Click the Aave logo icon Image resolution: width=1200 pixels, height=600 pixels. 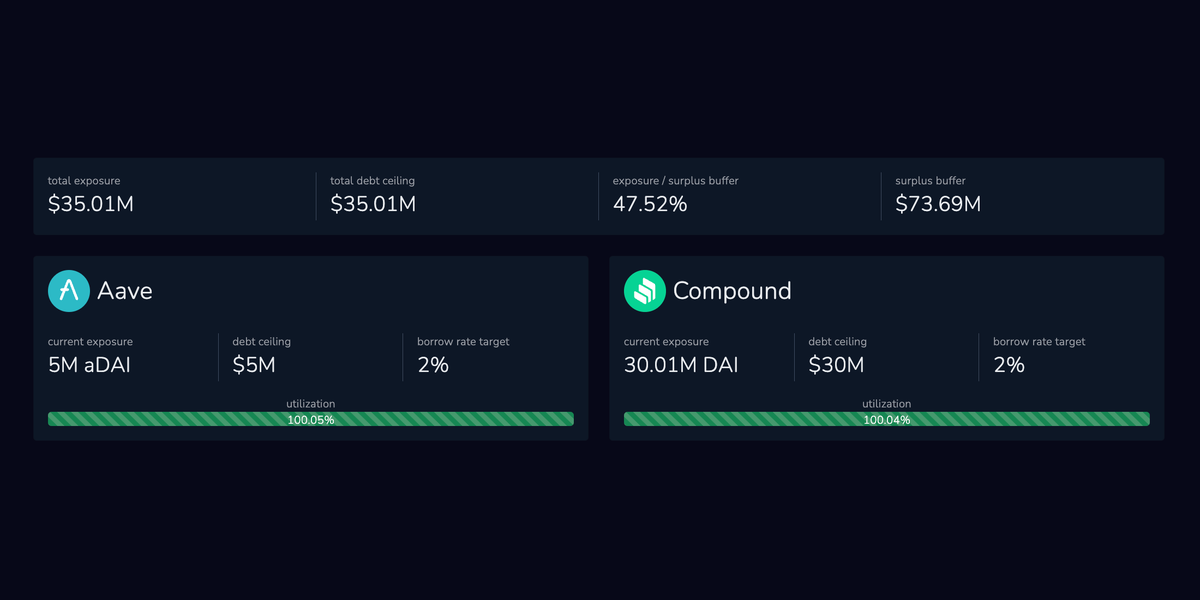coord(68,291)
